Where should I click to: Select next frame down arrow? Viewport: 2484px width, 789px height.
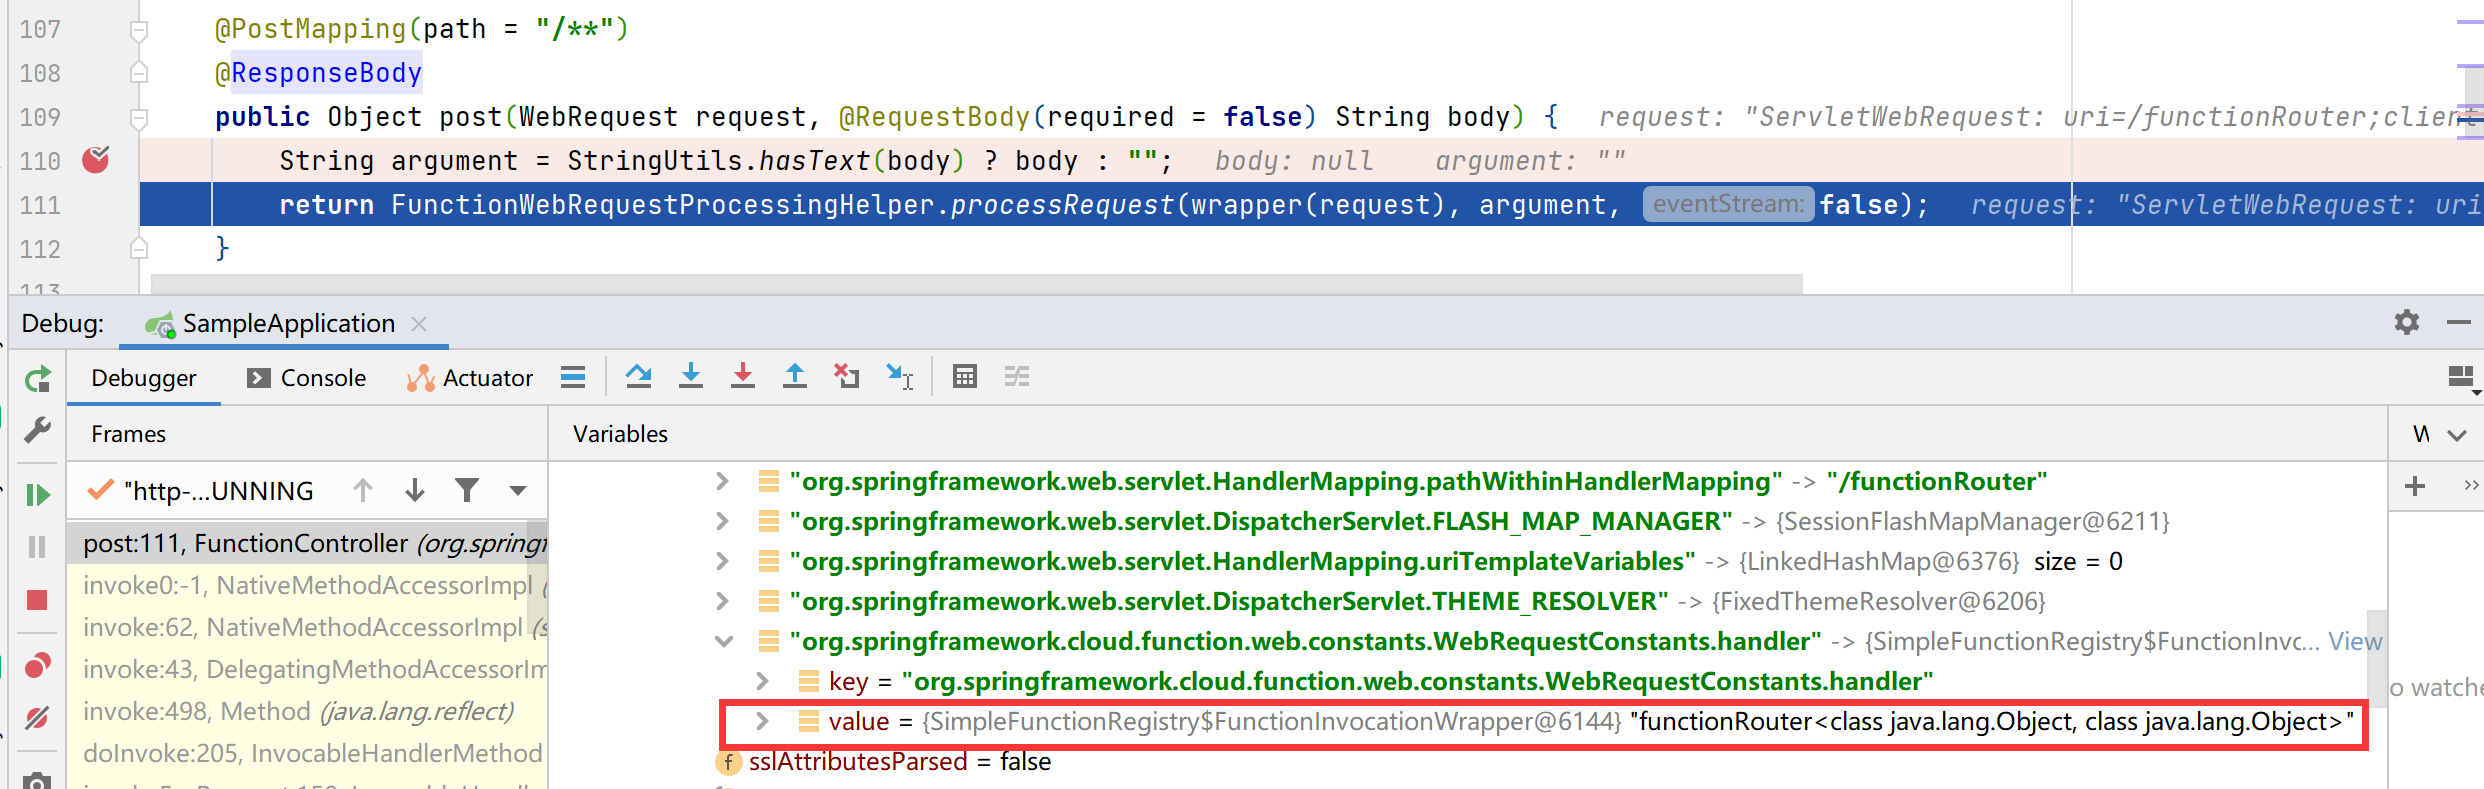pos(415,490)
